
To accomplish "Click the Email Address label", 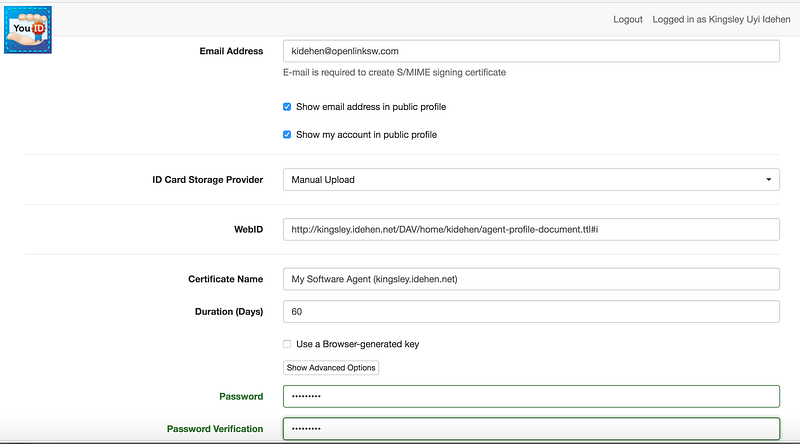I will (x=231, y=51).
